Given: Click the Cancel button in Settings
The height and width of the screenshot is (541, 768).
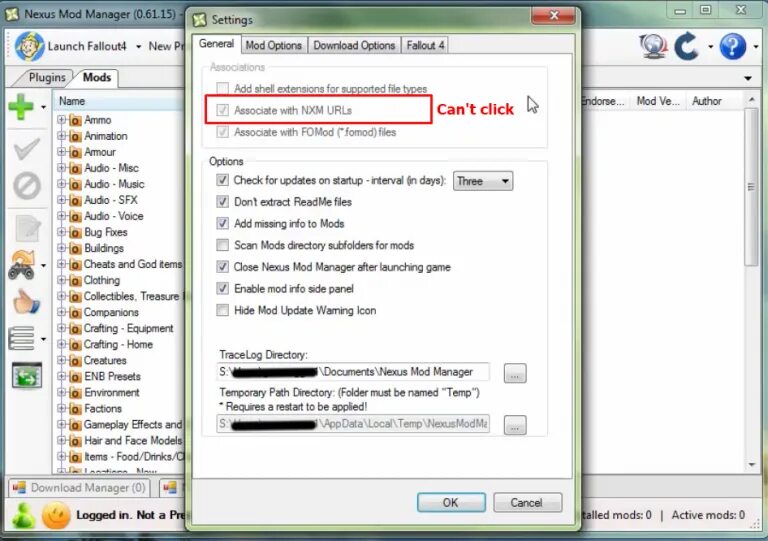Looking at the screenshot, I should point(527,502).
